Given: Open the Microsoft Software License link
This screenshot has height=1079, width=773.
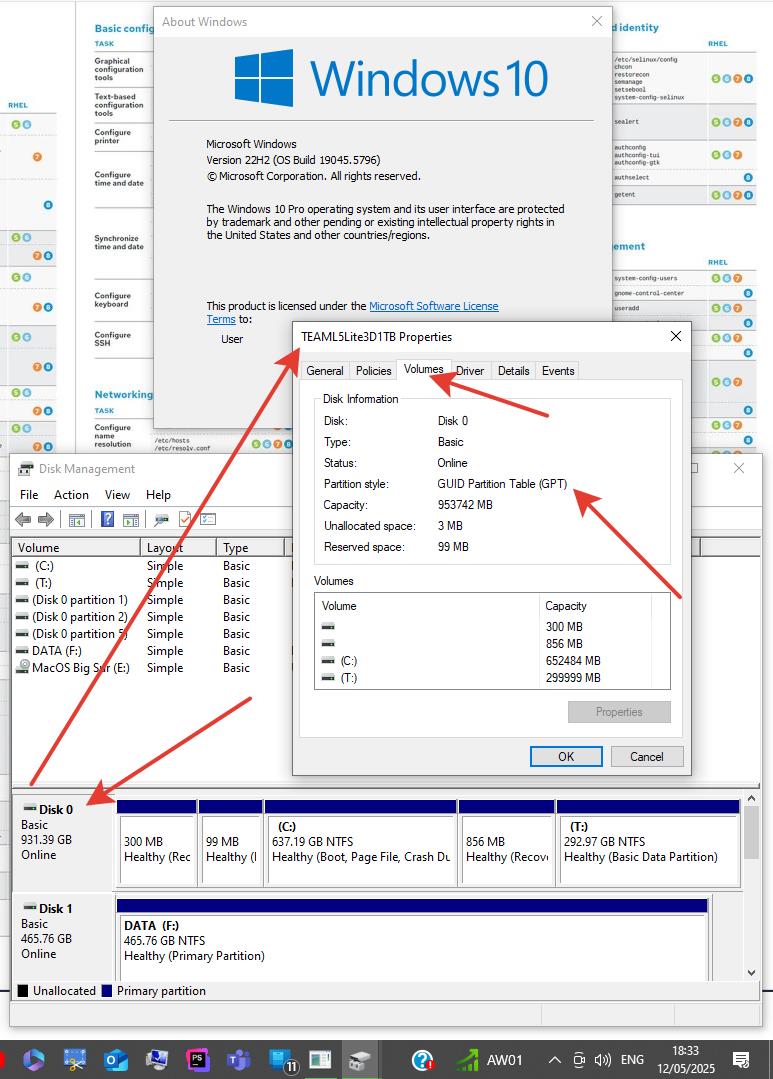Looking at the screenshot, I should pos(434,306).
